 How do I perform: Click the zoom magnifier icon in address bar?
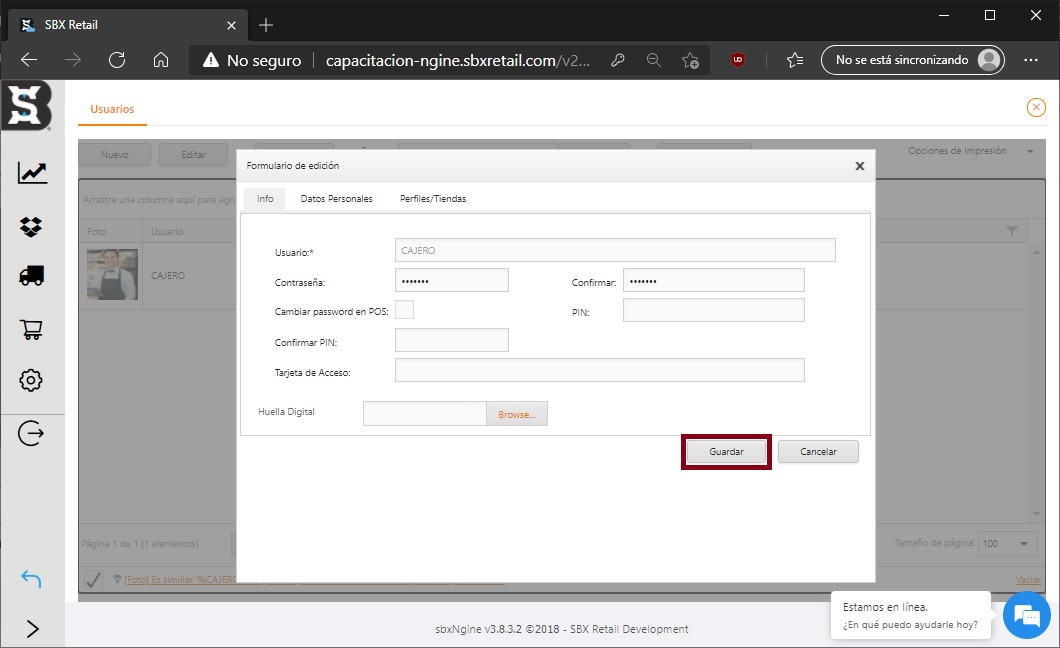[x=654, y=60]
